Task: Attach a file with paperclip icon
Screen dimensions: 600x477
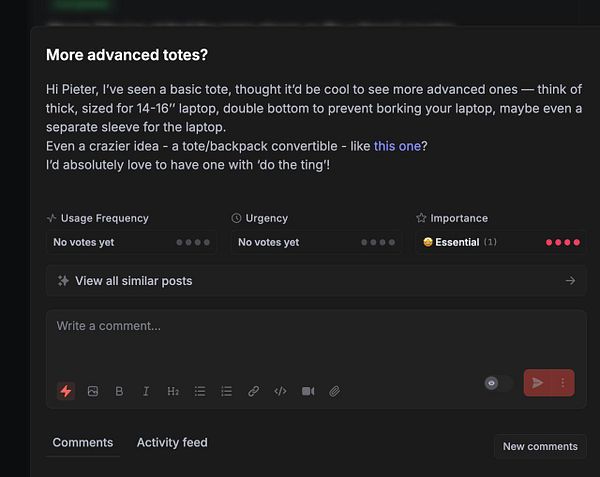Action: 335,391
